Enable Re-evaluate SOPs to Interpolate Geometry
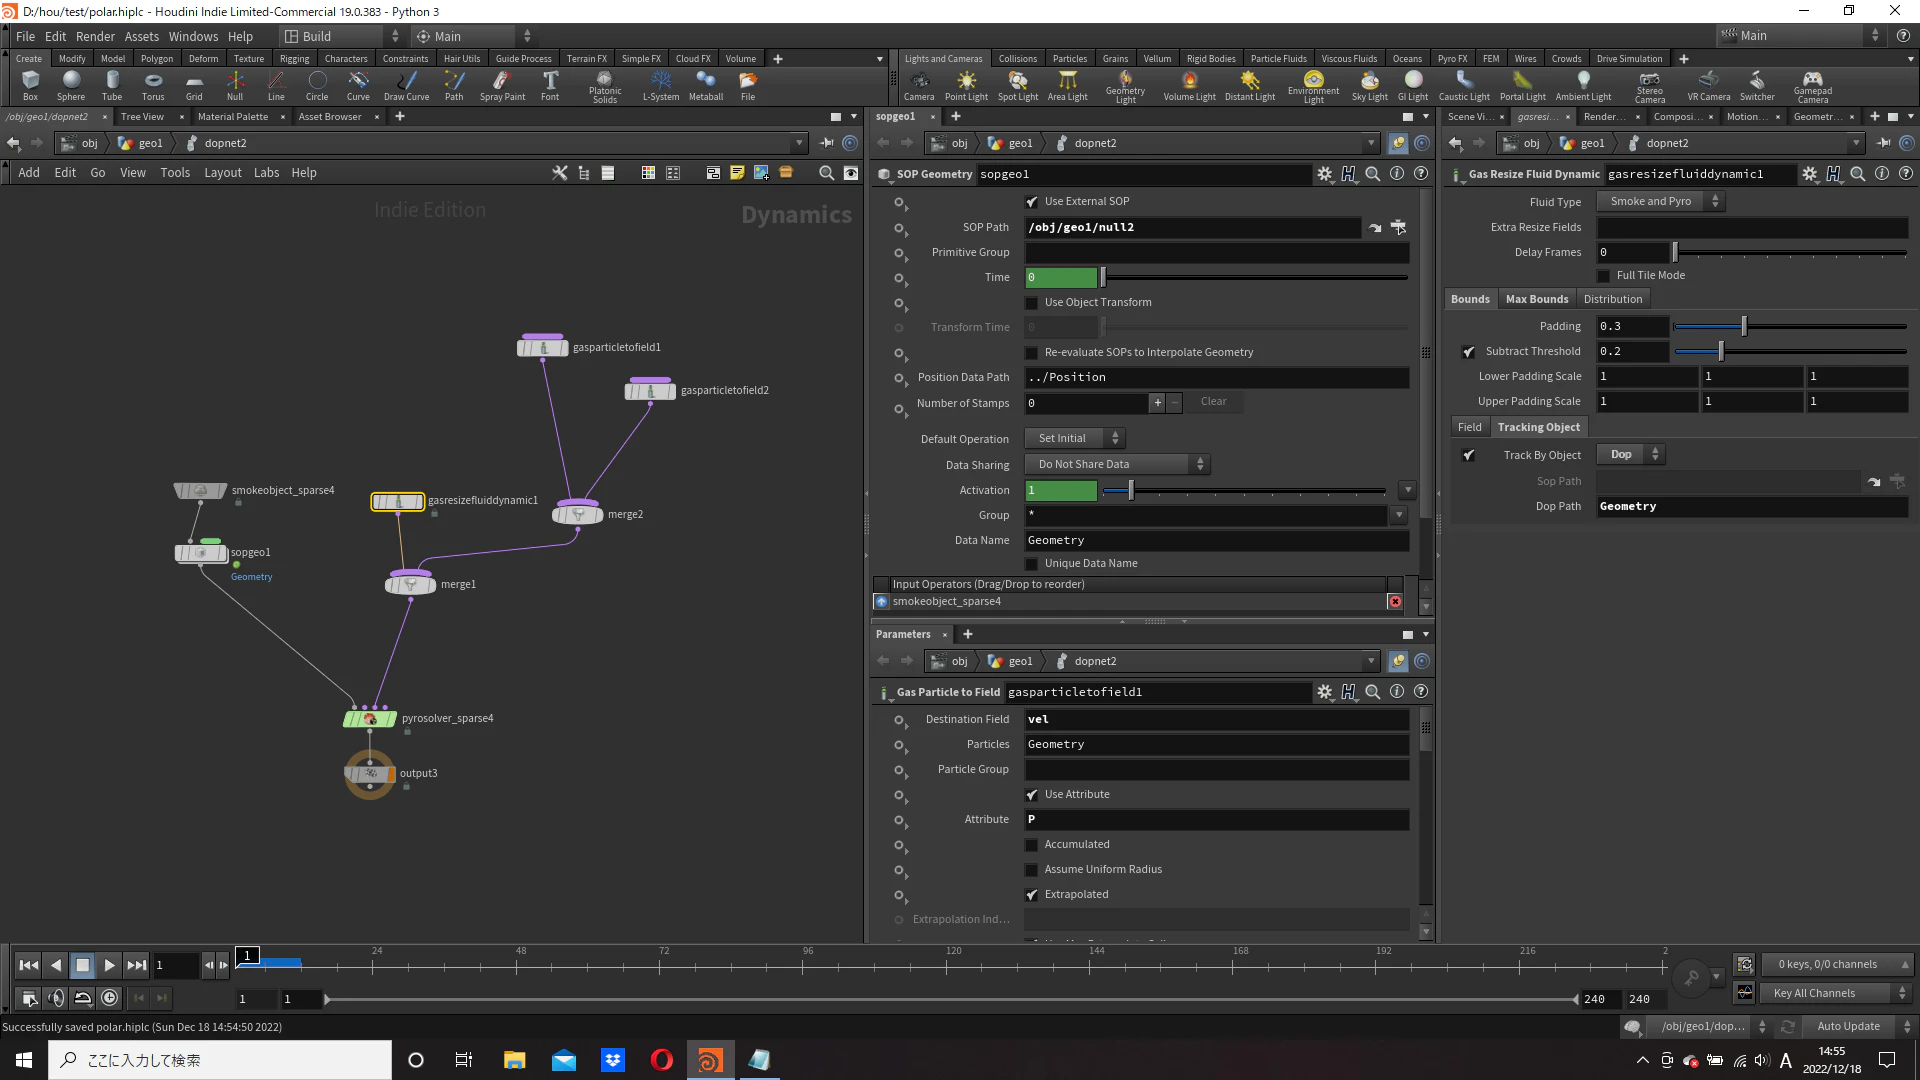1920x1080 pixels. (1032, 353)
